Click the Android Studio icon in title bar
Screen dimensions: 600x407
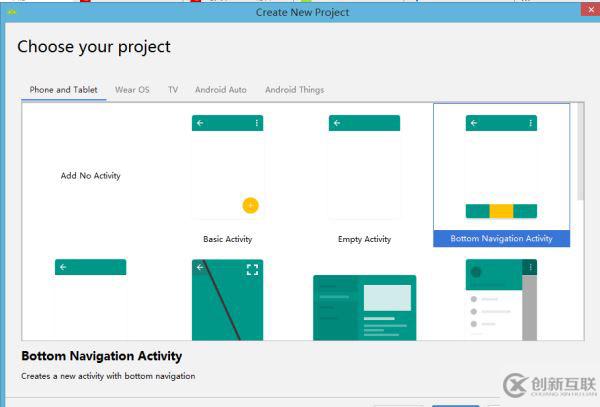coord(12,12)
